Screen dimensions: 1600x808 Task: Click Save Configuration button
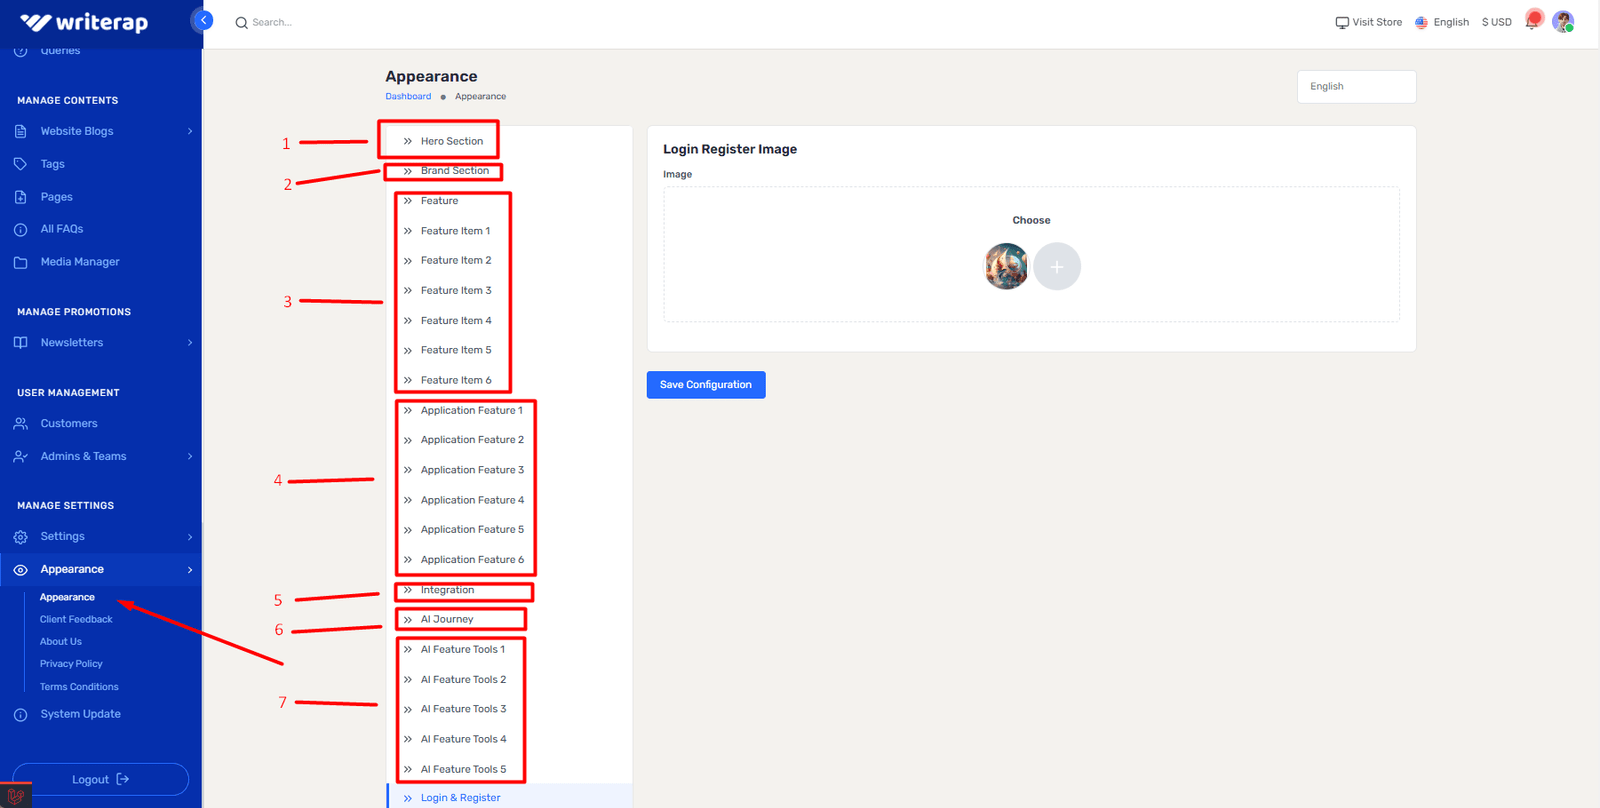point(706,385)
